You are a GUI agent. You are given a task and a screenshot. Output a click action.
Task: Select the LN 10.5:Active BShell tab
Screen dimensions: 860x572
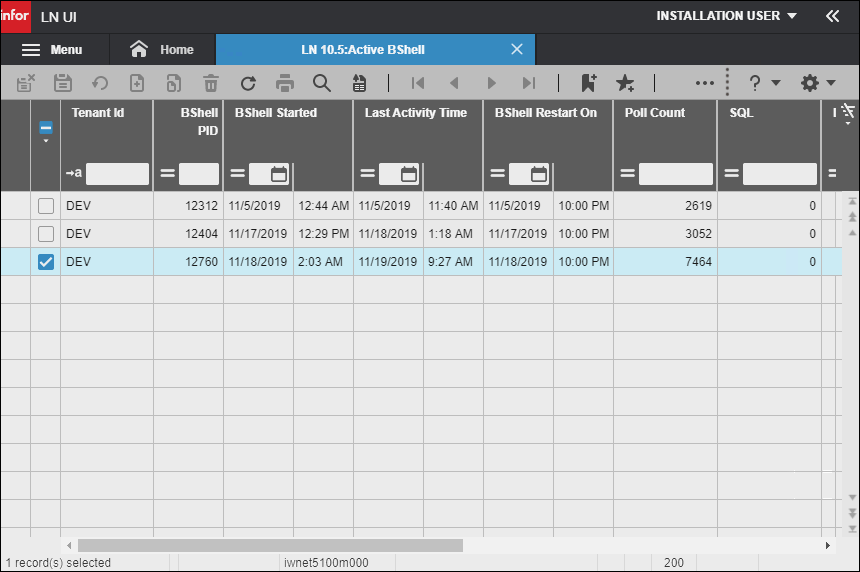click(x=363, y=49)
